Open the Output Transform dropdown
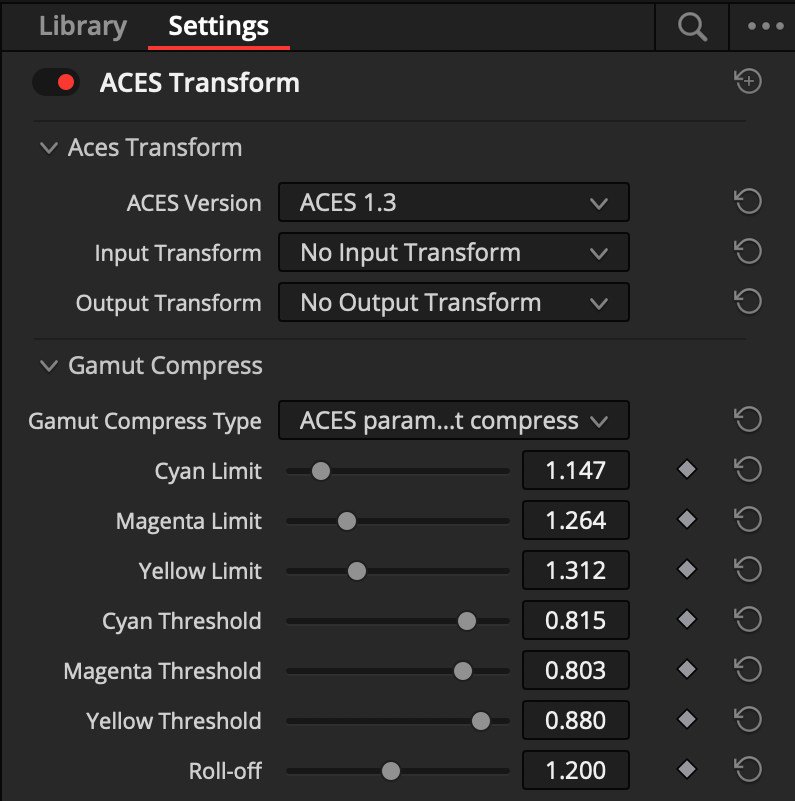Screen dimensions: 795x801 [453, 302]
